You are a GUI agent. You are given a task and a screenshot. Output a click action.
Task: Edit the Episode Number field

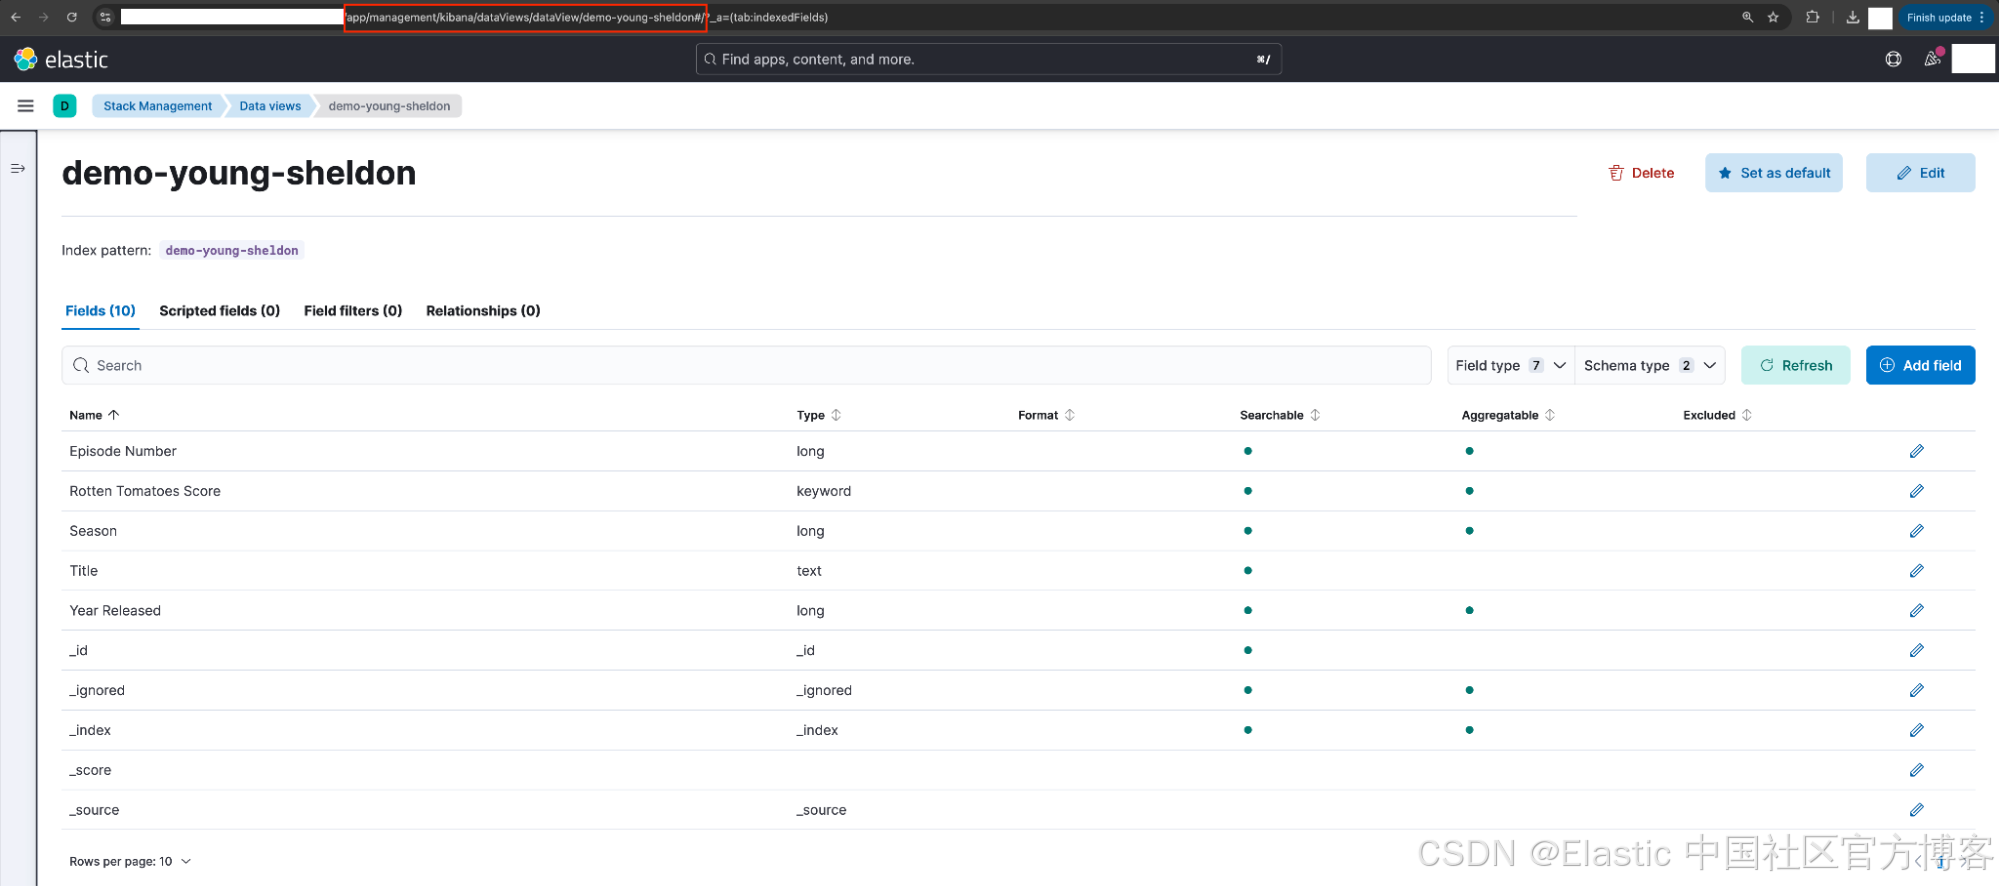tap(1916, 451)
